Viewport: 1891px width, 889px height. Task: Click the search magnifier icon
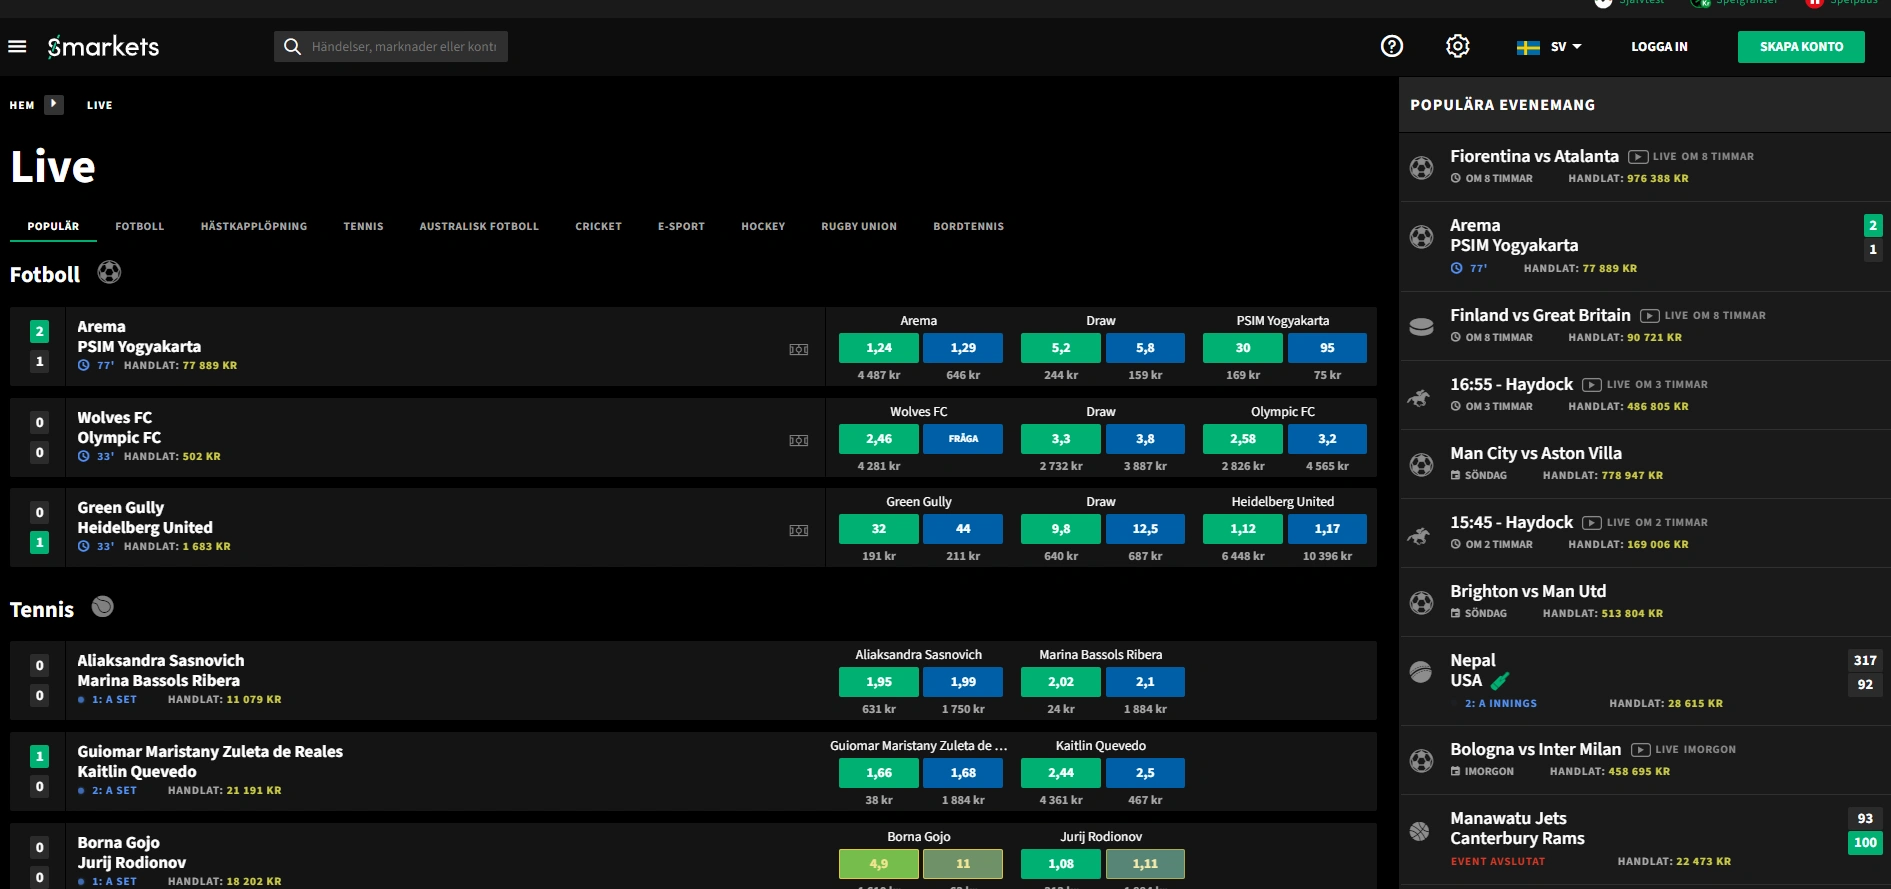coord(292,46)
